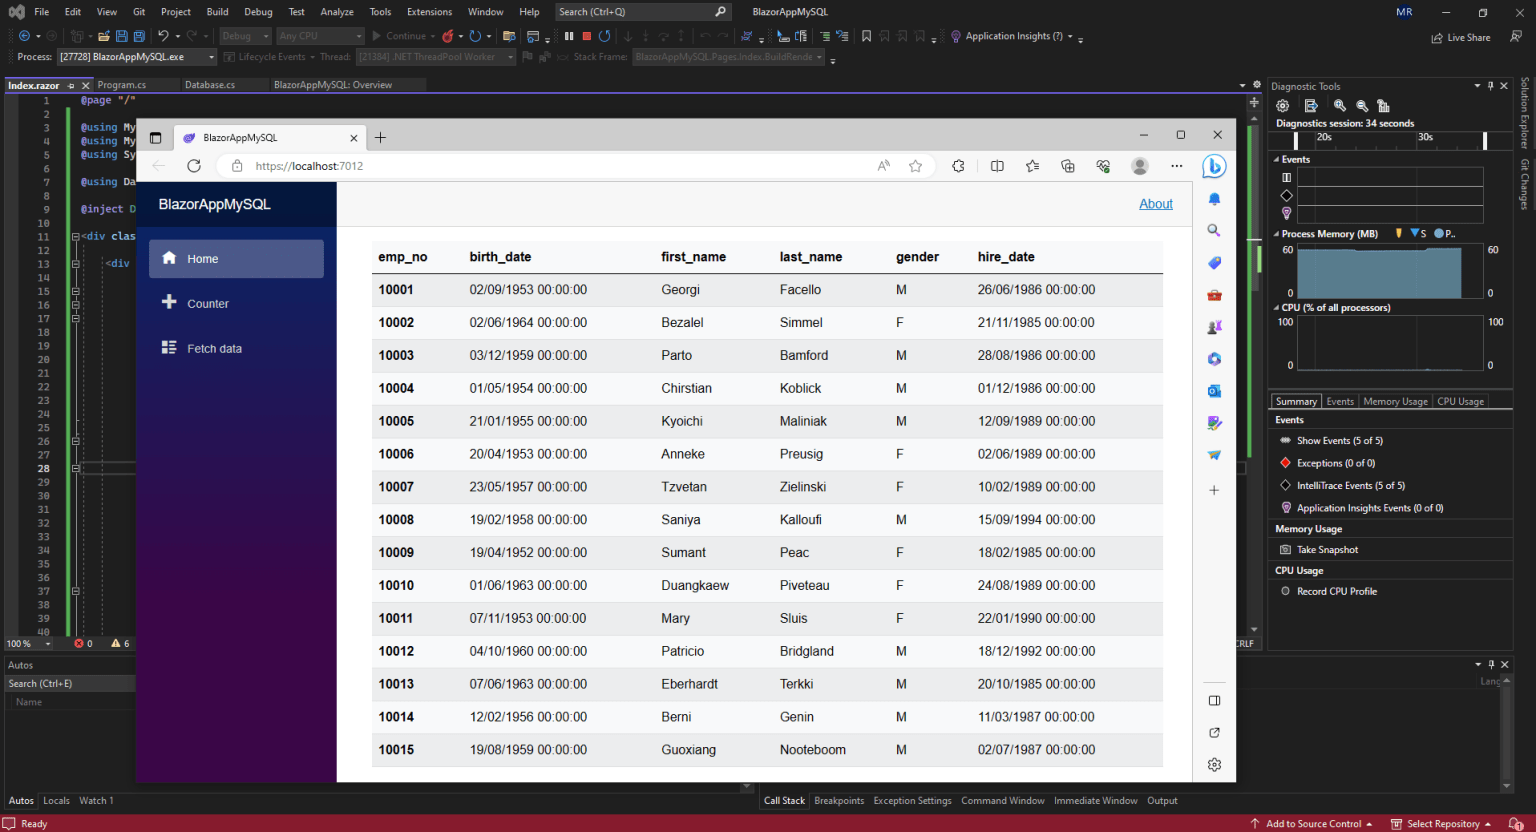Toggle auto-hide pin on Diagnostic Tools panel

click(1490, 86)
